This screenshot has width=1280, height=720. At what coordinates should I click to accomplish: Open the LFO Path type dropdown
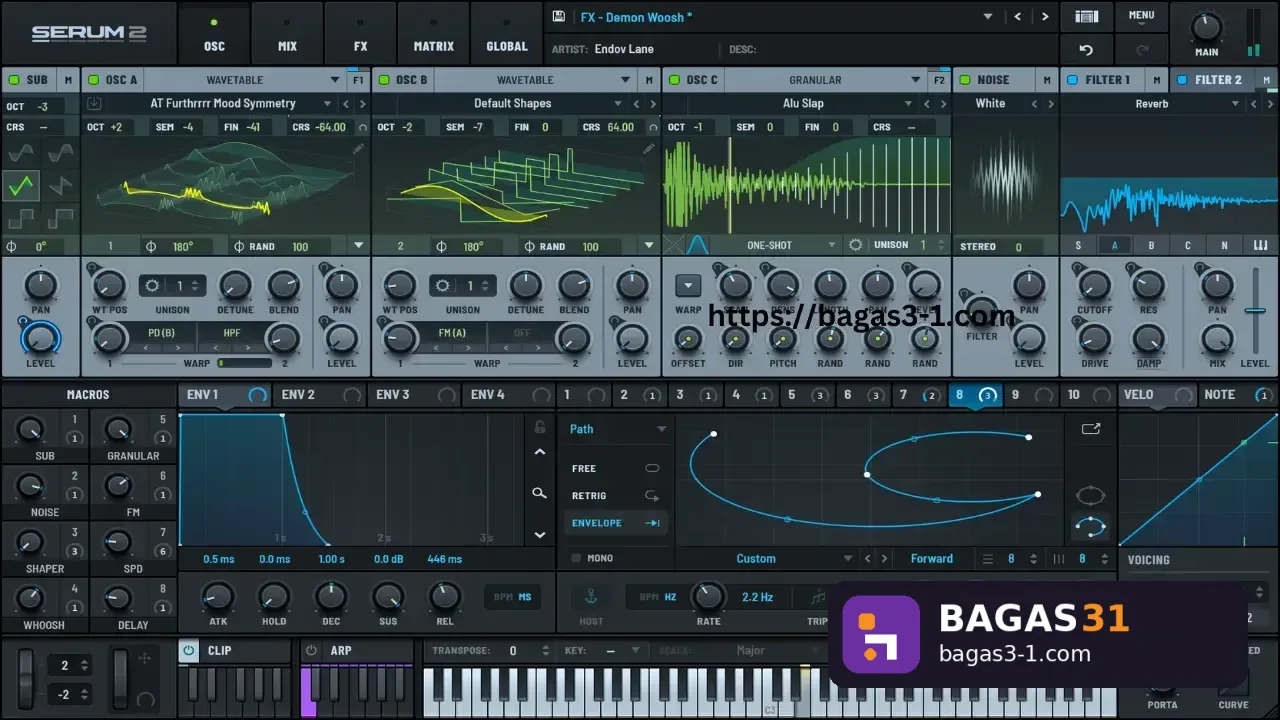pyautogui.click(x=617, y=429)
